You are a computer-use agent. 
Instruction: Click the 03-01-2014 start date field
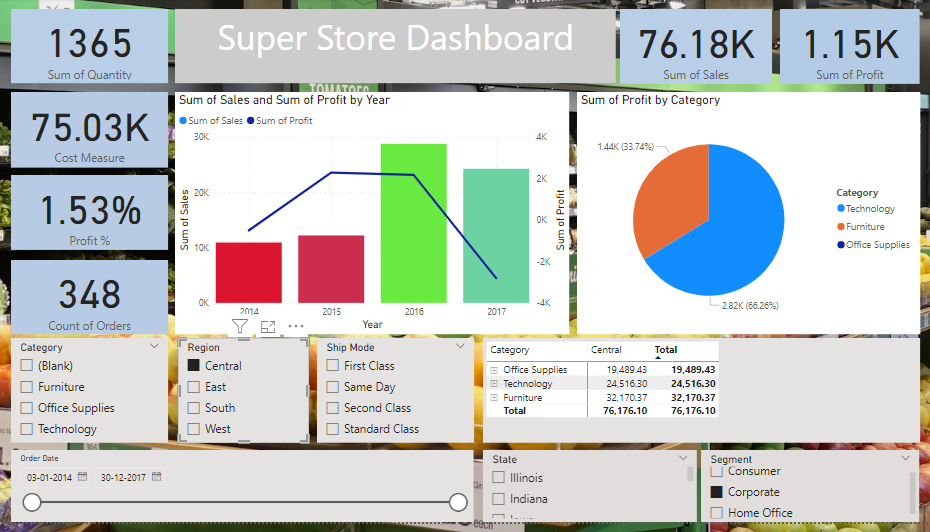(49, 477)
